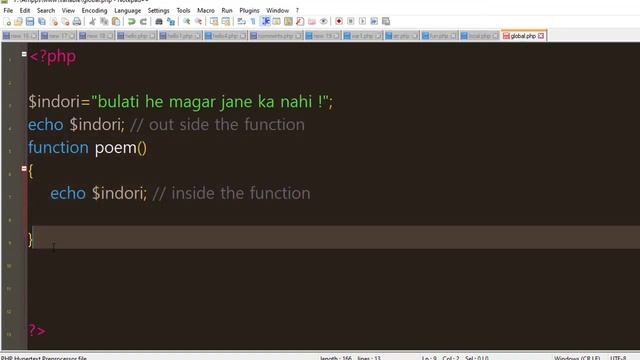The height and width of the screenshot is (360, 640).
Task: Click the Close All toolbar icon
Action: (x=65, y=22)
